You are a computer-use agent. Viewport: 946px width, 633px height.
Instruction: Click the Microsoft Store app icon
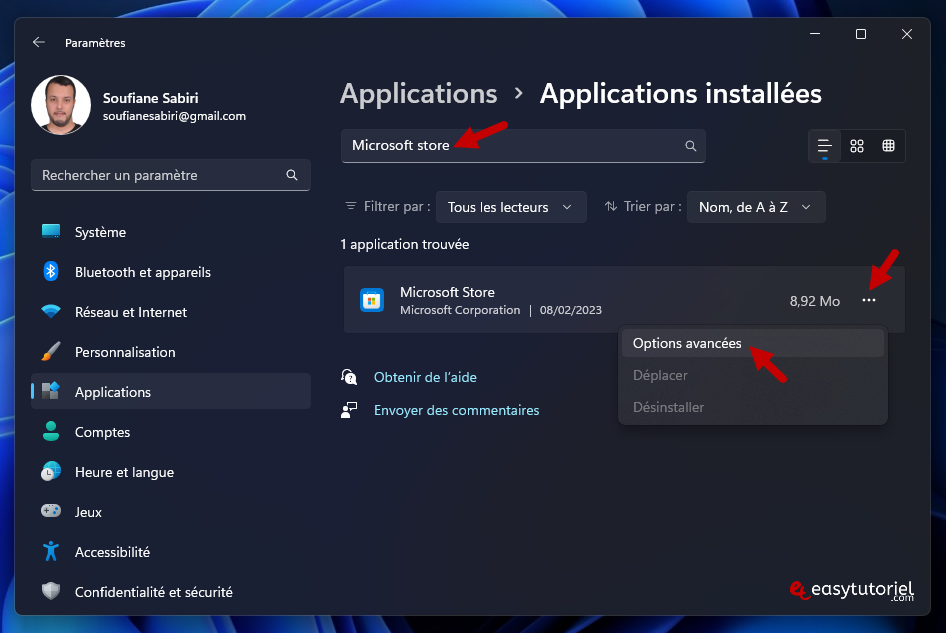click(372, 300)
